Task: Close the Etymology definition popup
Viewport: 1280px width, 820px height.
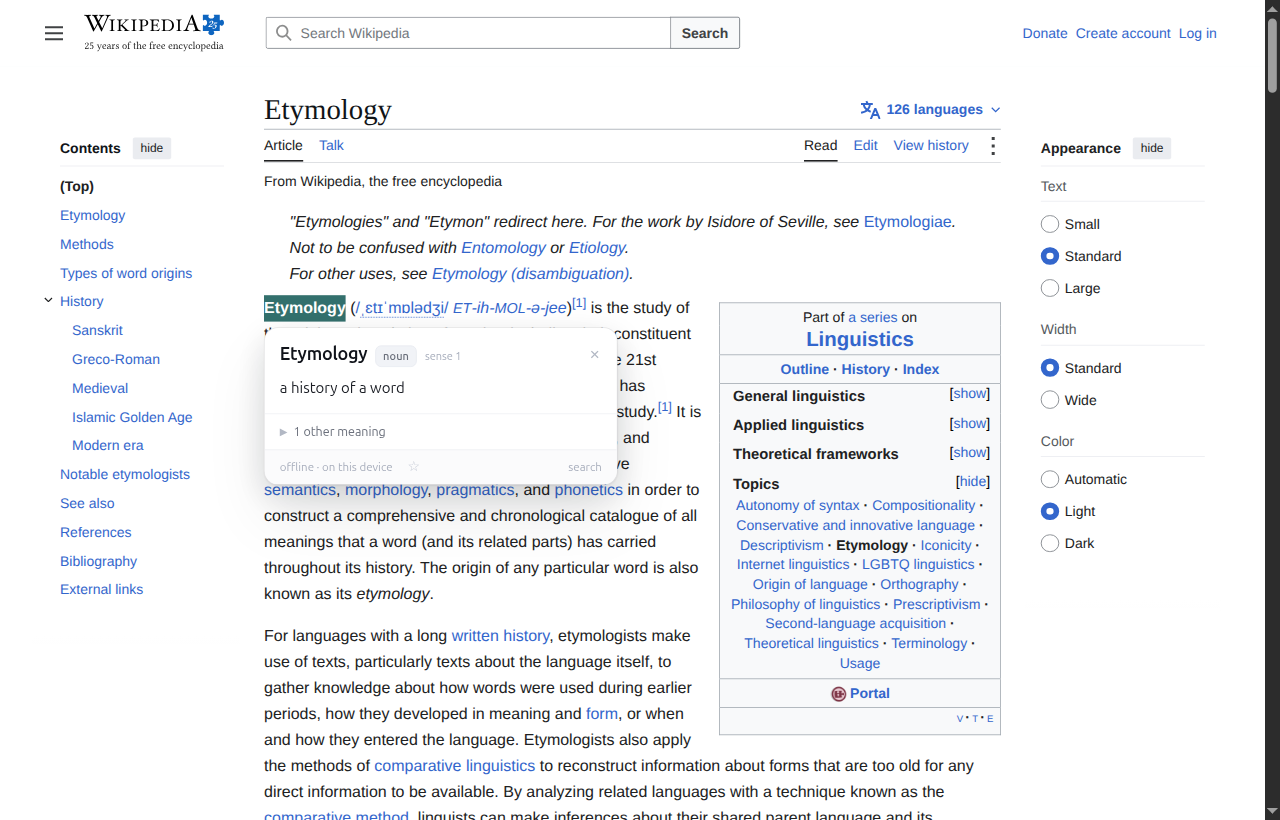Action: [595, 354]
